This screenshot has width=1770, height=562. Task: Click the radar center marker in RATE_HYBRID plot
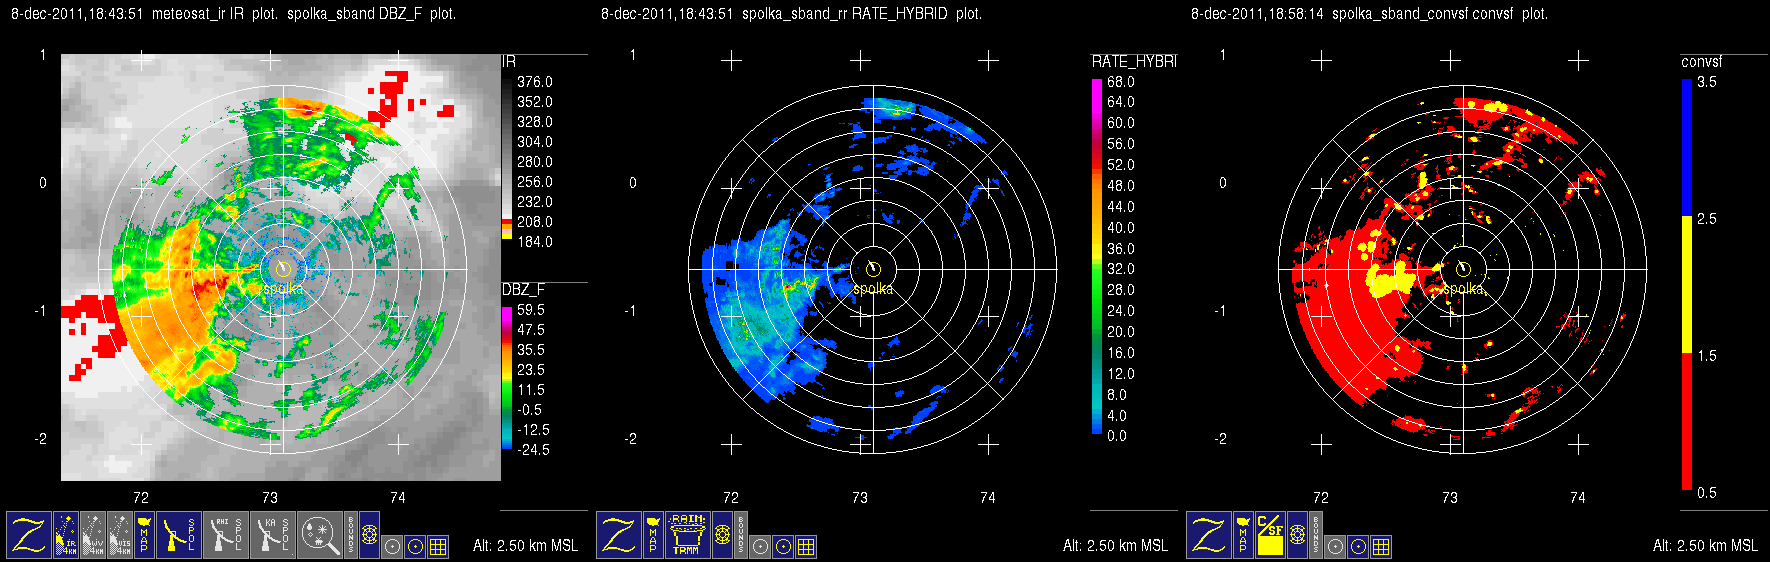(x=873, y=268)
